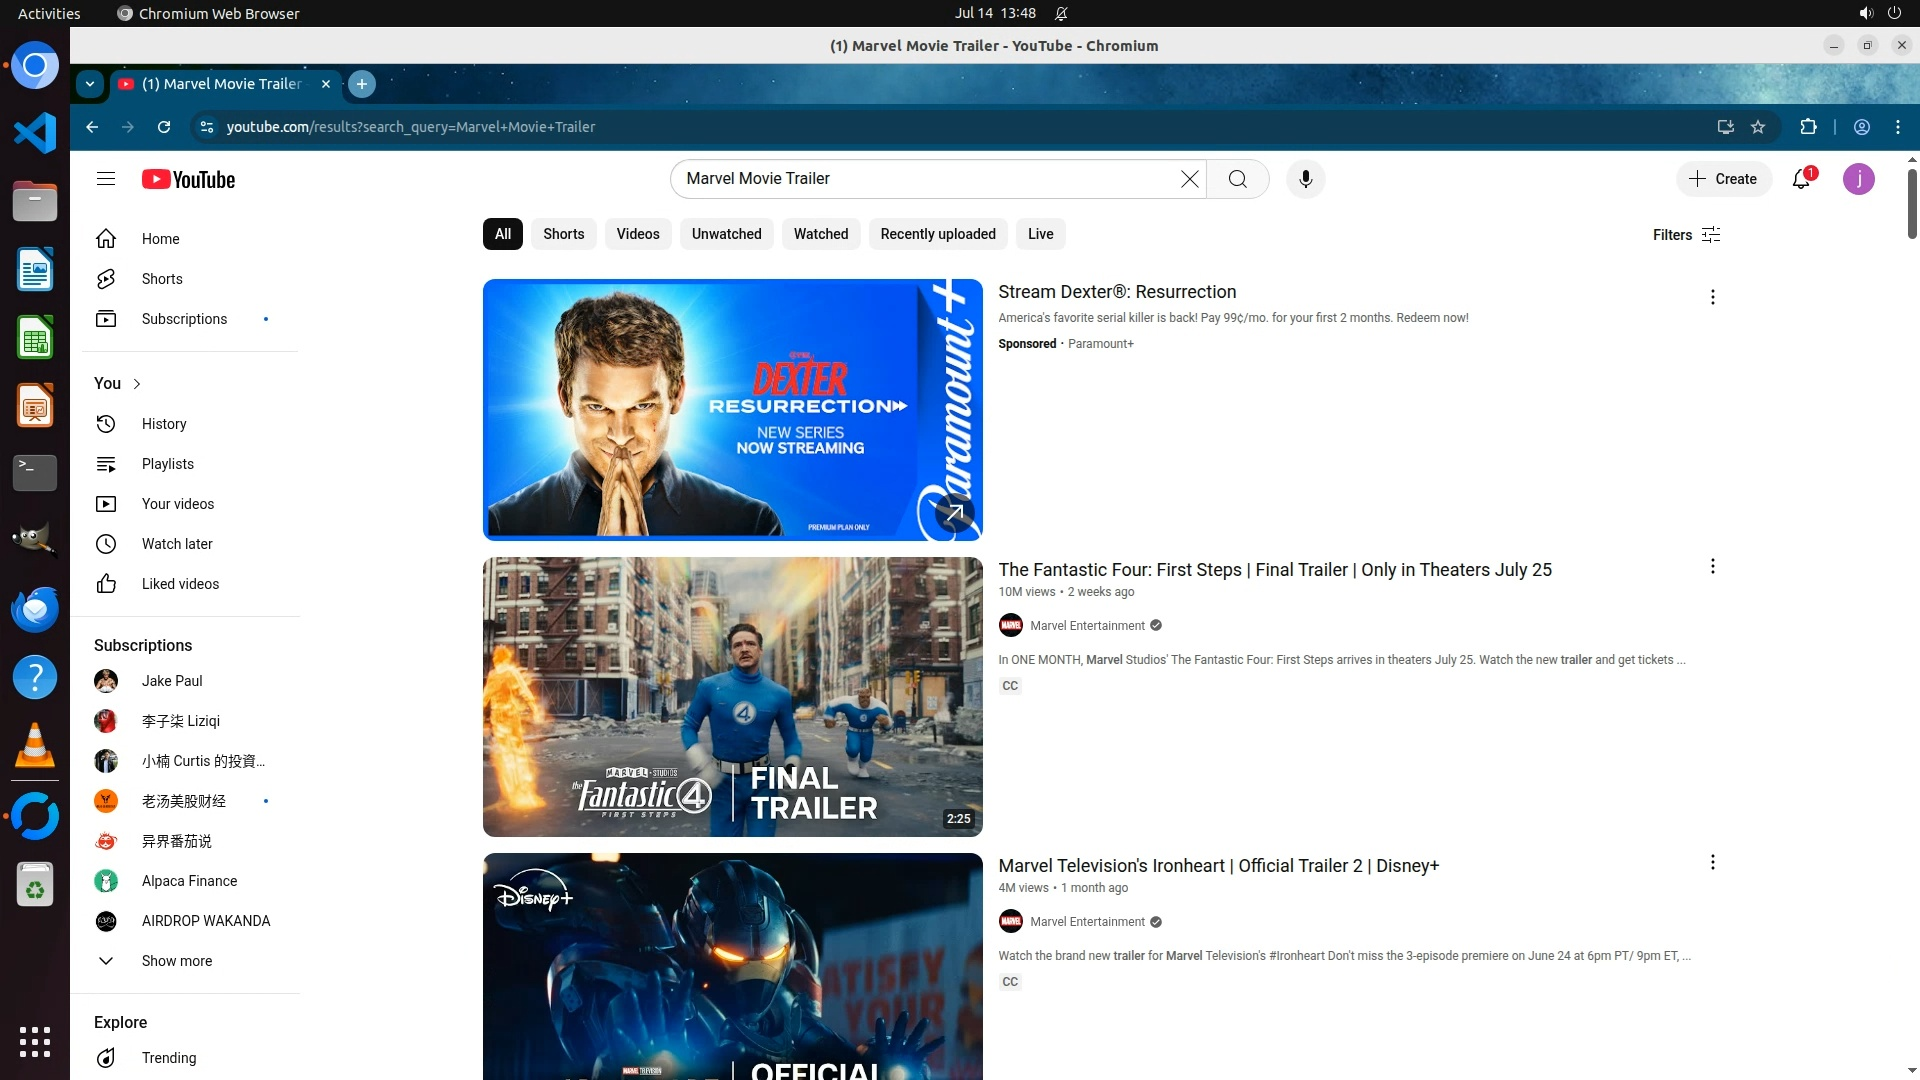
Task: Open the Filters options panel
Action: (1686, 235)
